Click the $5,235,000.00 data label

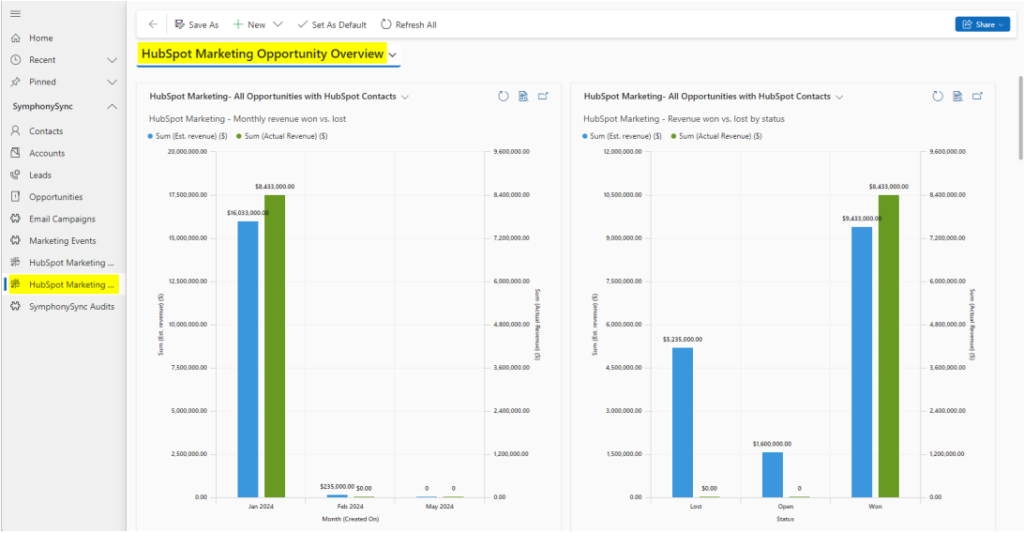click(x=682, y=340)
